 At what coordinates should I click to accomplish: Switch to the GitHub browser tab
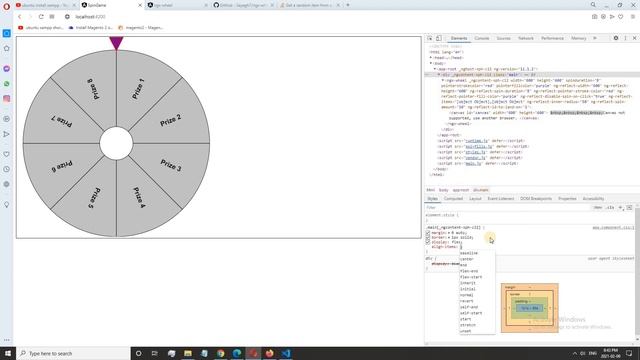pos(243,5)
